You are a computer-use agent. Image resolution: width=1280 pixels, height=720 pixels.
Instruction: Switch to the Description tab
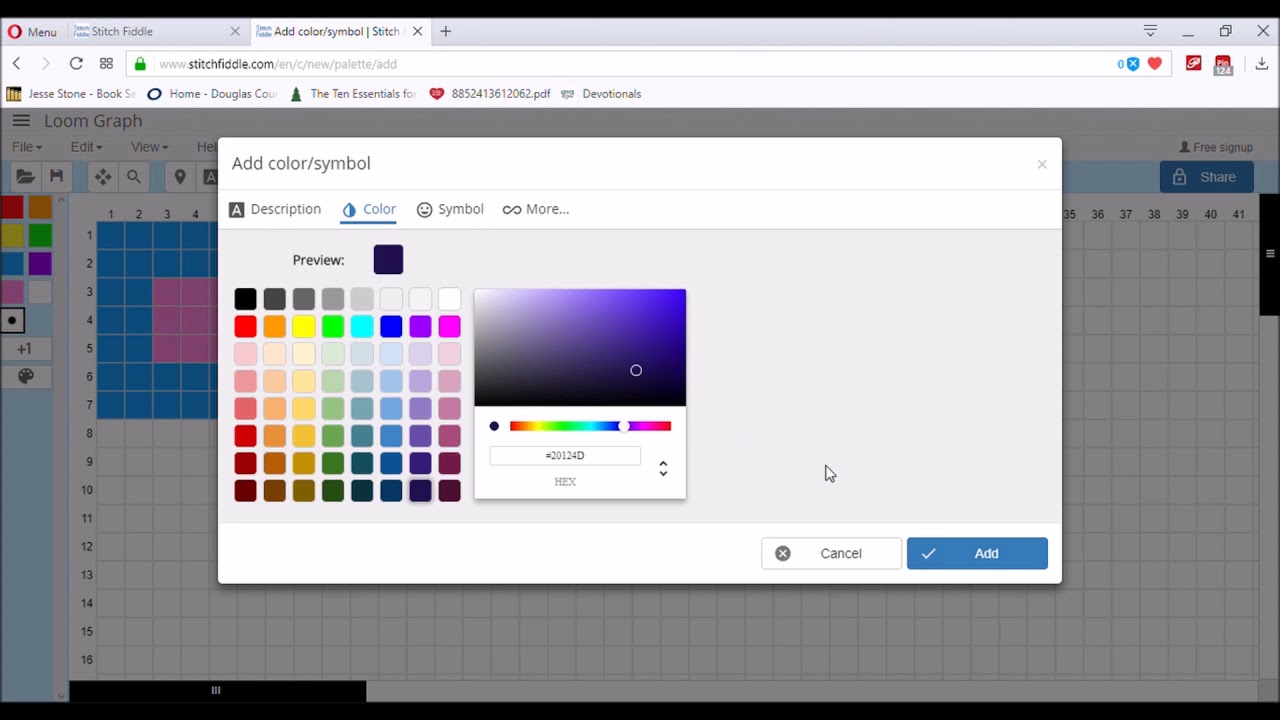click(x=275, y=209)
